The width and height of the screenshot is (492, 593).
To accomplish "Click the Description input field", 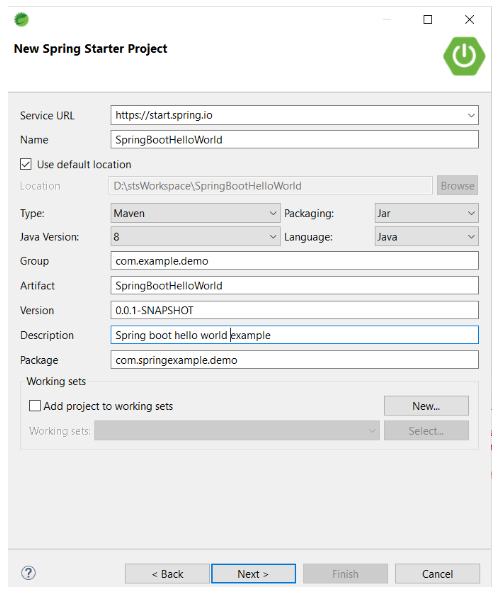I will pyautogui.click(x=295, y=335).
